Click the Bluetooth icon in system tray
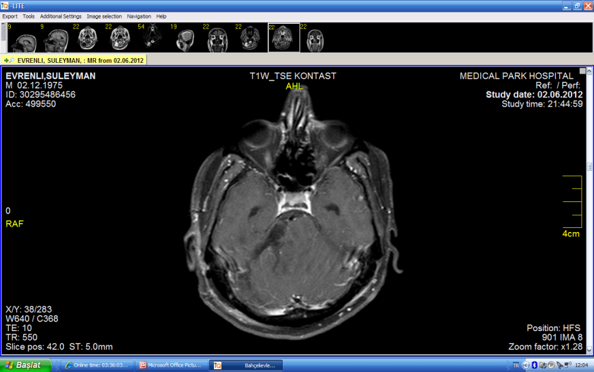This screenshot has width=594, height=372. click(534, 365)
